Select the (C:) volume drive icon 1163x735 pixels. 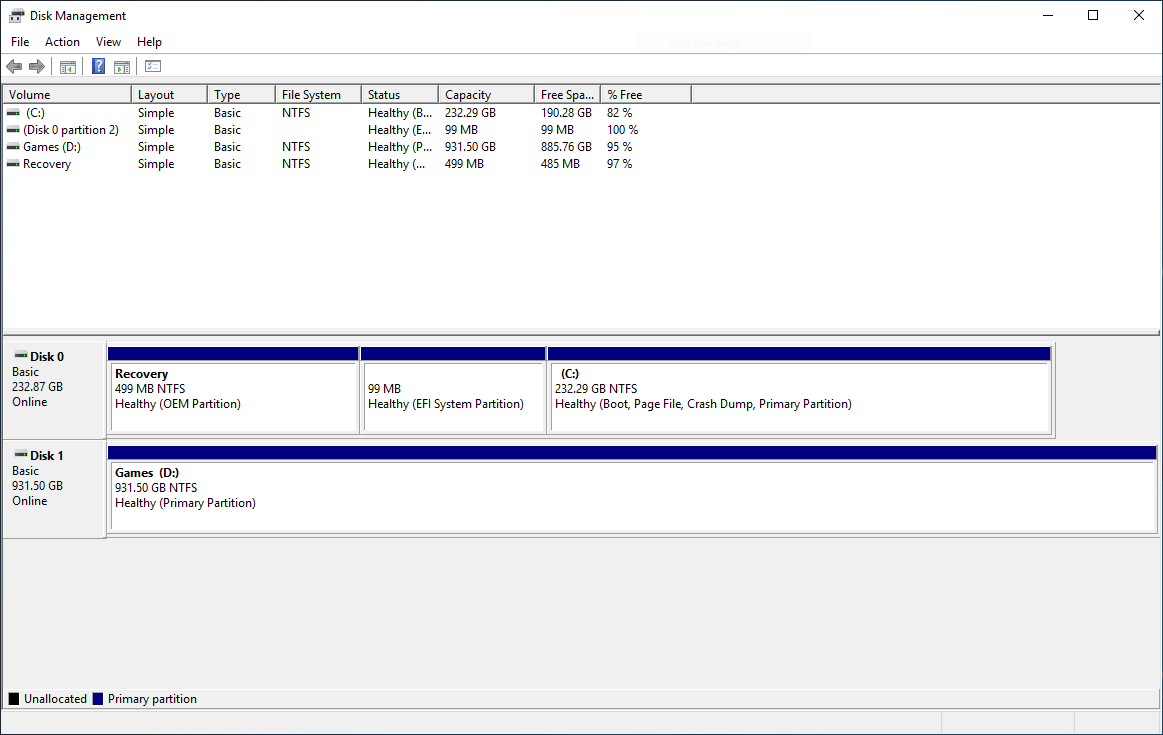pyautogui.click(x=13, y=112)
